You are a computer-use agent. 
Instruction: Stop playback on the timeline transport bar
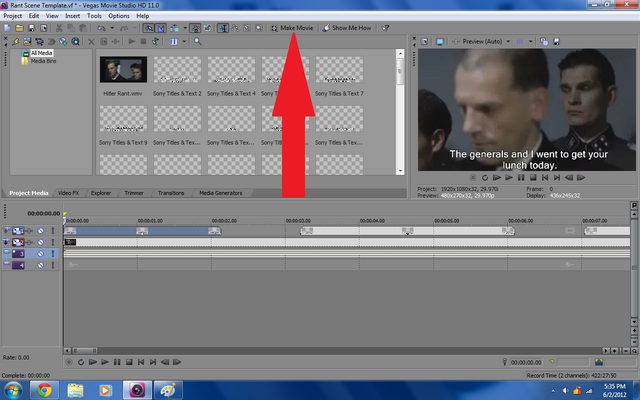point(129,362)
